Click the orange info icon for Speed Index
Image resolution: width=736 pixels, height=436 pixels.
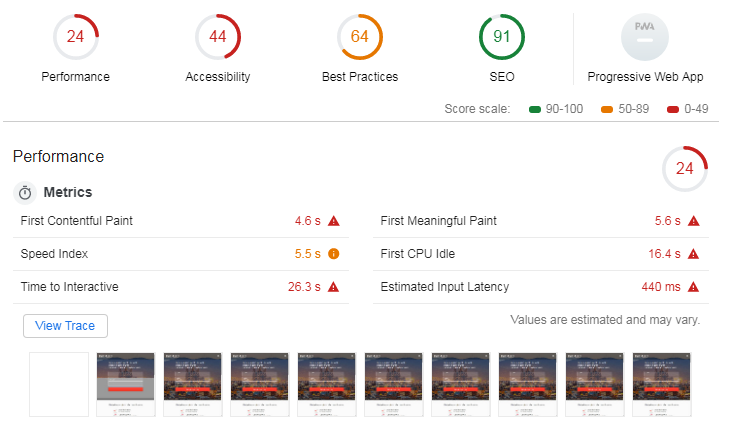[x=334, y=254]
